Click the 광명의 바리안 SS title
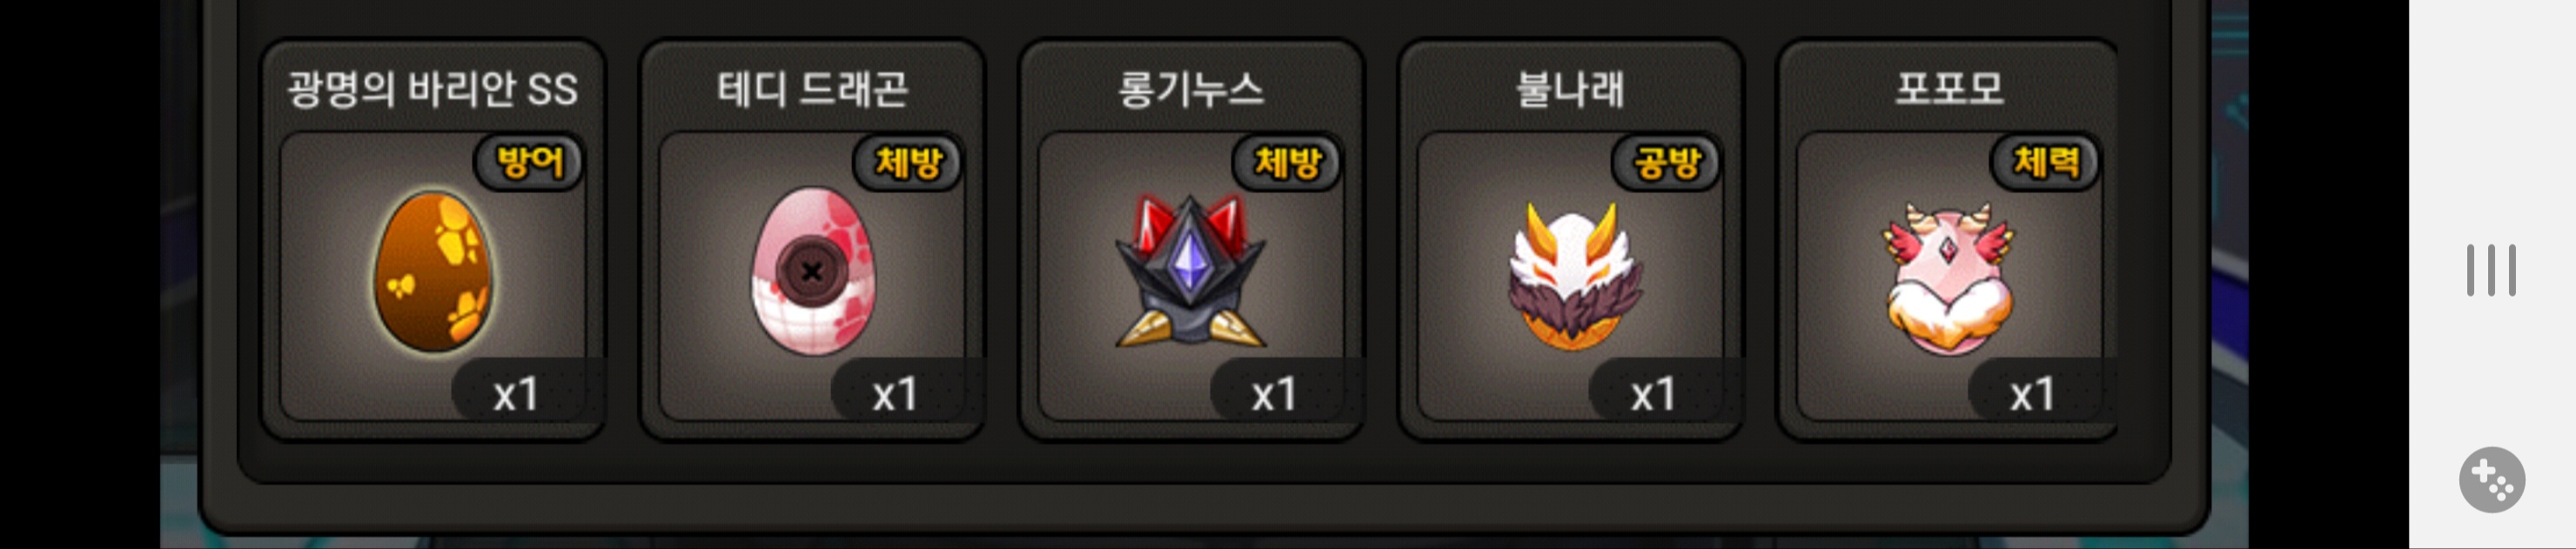2576x549 pixels. (x=433, y=89)
